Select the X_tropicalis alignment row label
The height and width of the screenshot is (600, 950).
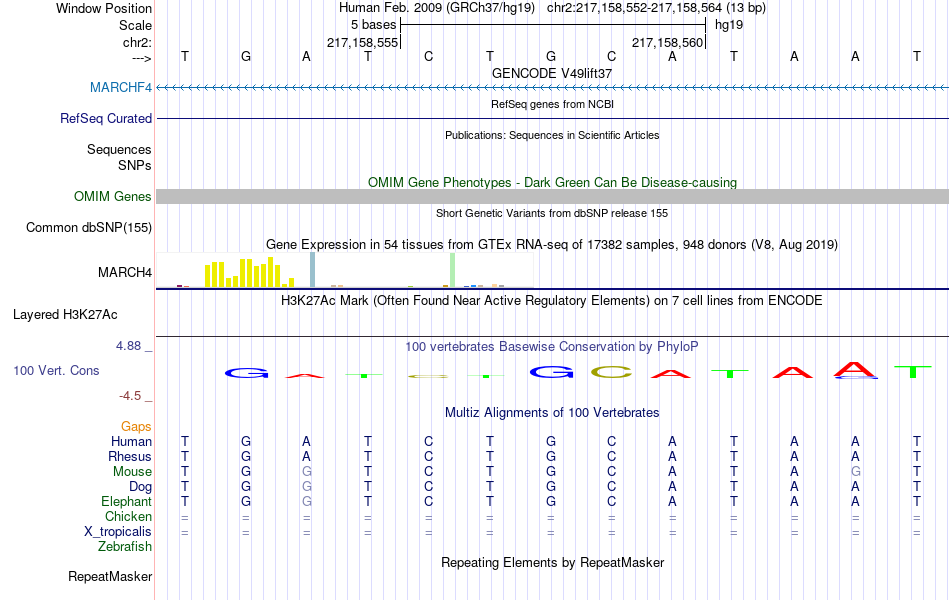coord(118,532)
